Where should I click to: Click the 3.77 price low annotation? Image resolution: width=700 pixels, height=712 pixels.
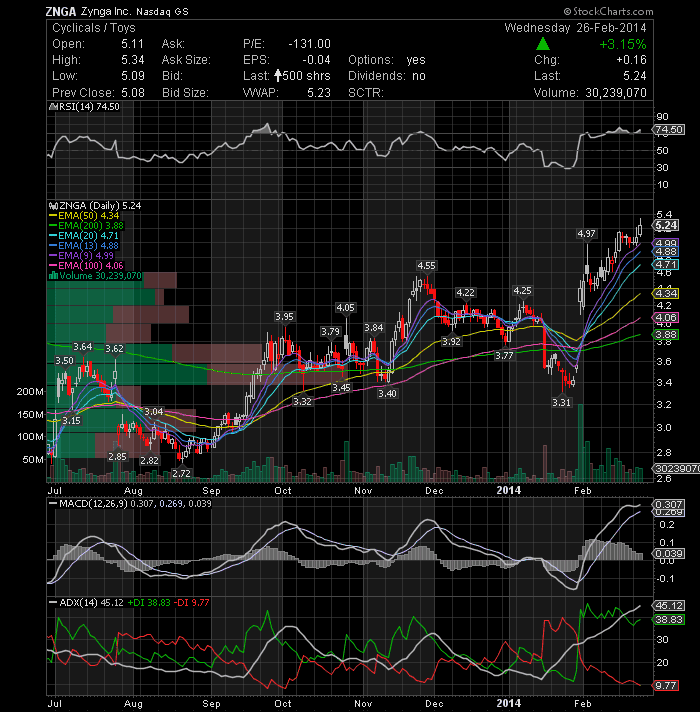click(x=504, y=356)
